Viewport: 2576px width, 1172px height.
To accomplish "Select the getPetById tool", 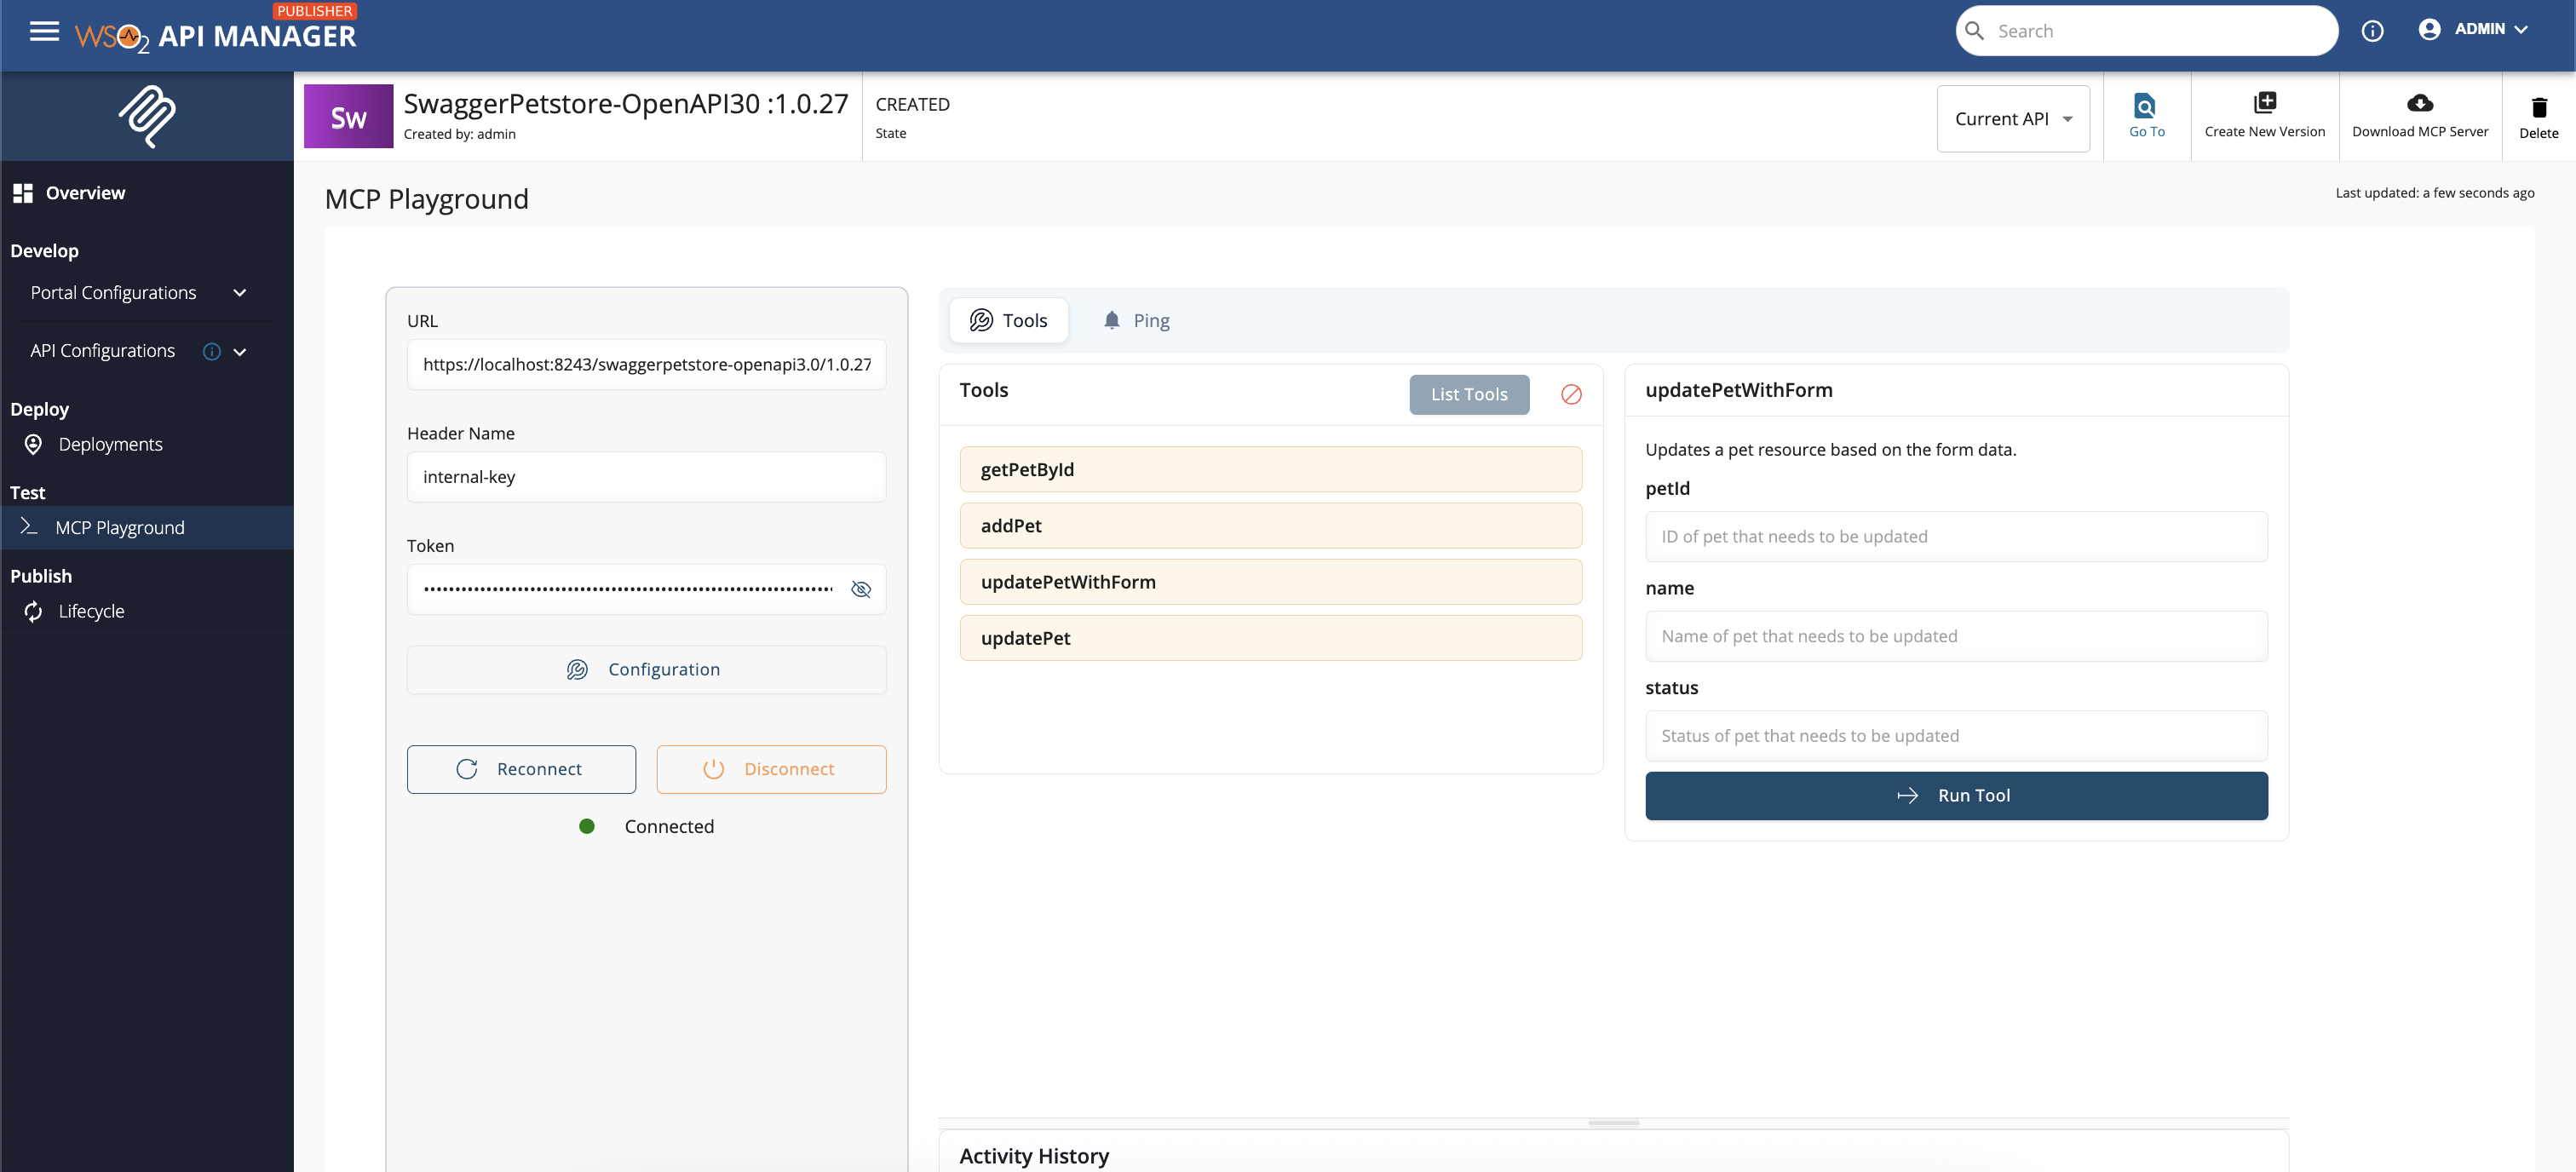I will tap(1270, 469).
